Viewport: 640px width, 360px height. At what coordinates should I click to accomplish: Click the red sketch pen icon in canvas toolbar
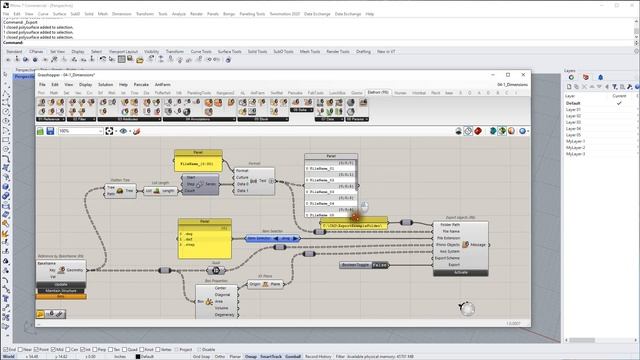coord(137,131)
